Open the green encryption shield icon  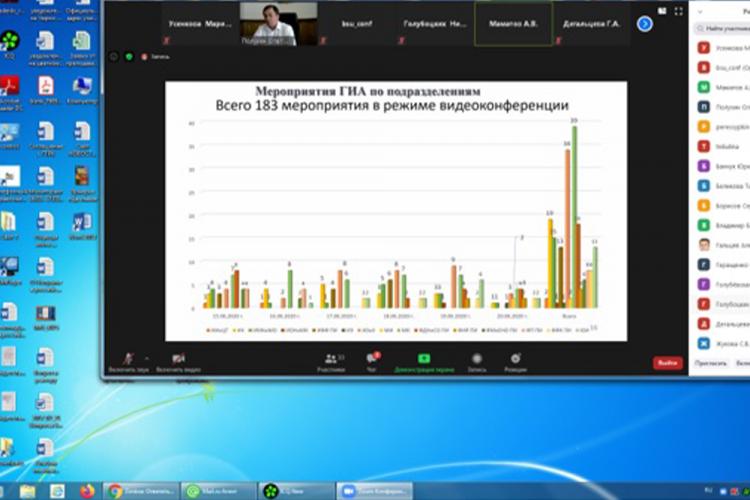pyautogui.click(x=129, y=57)
